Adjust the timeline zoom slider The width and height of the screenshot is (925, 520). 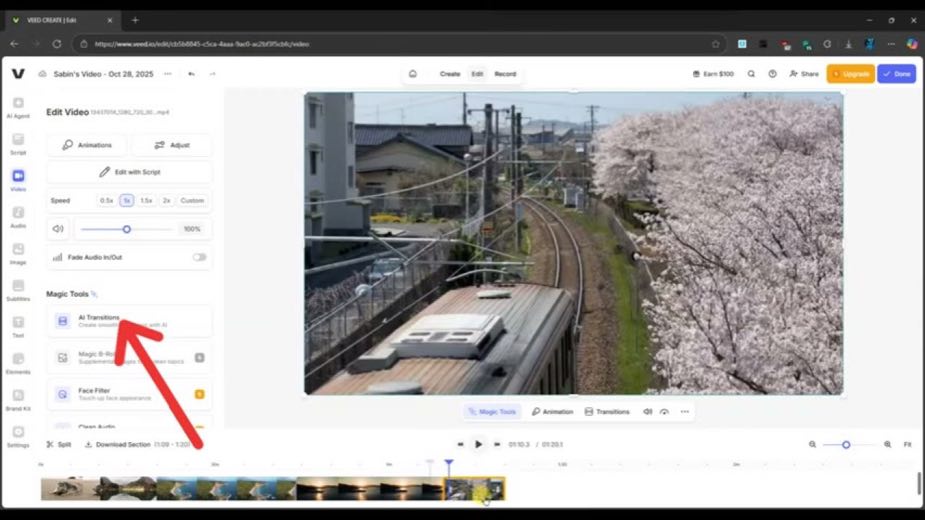pos(846,444)
